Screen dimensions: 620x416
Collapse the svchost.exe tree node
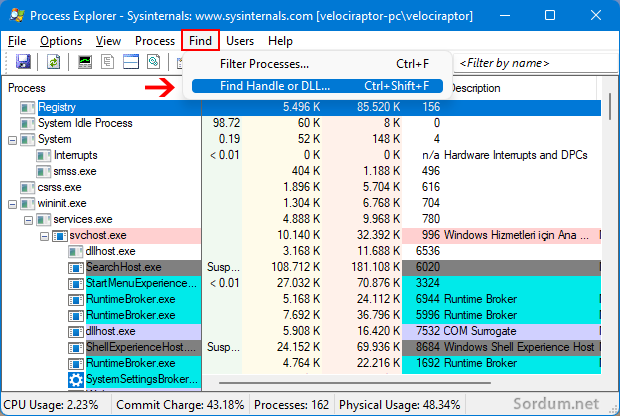(x=44, y=236)
